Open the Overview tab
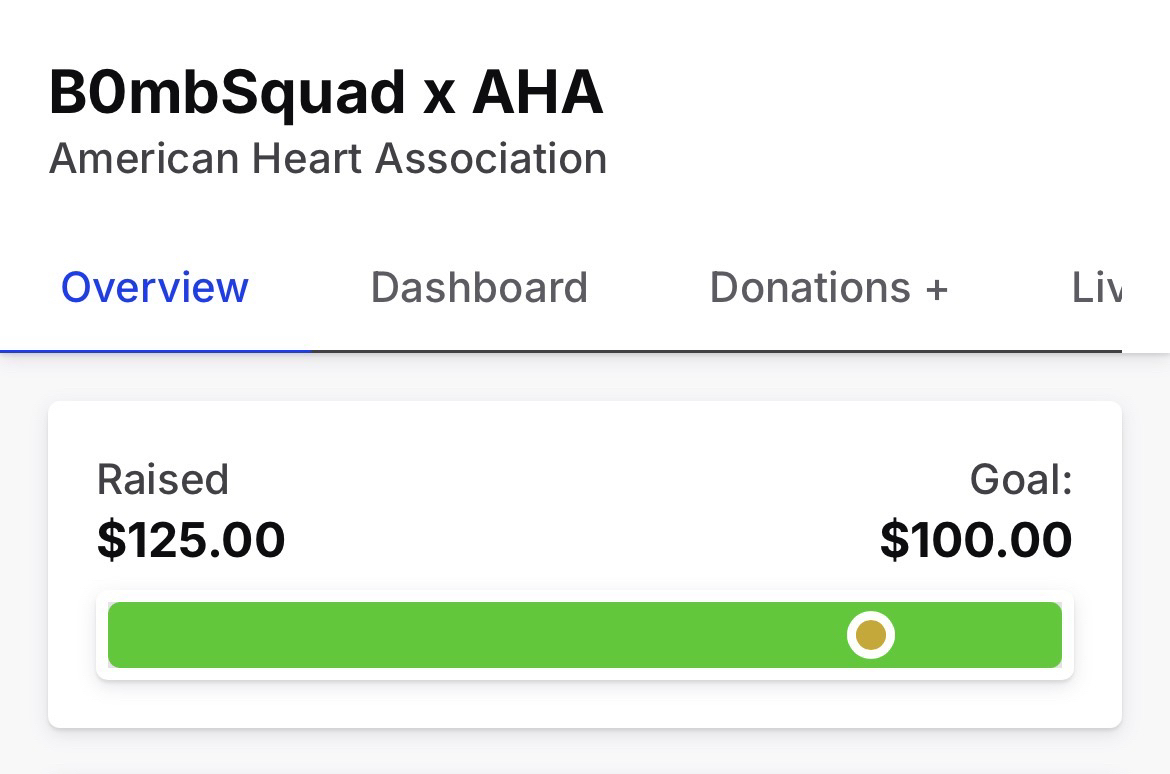The height and width of the screenshot is (774, 1170). (155, 288)
